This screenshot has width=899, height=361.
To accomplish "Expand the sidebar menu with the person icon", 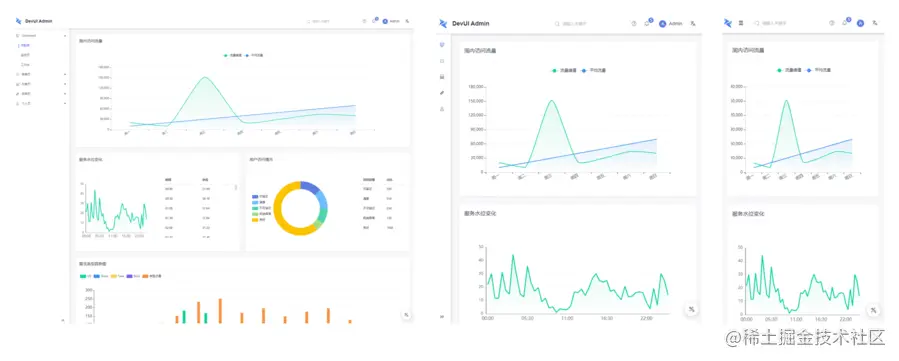I will [x=41, y=104].
